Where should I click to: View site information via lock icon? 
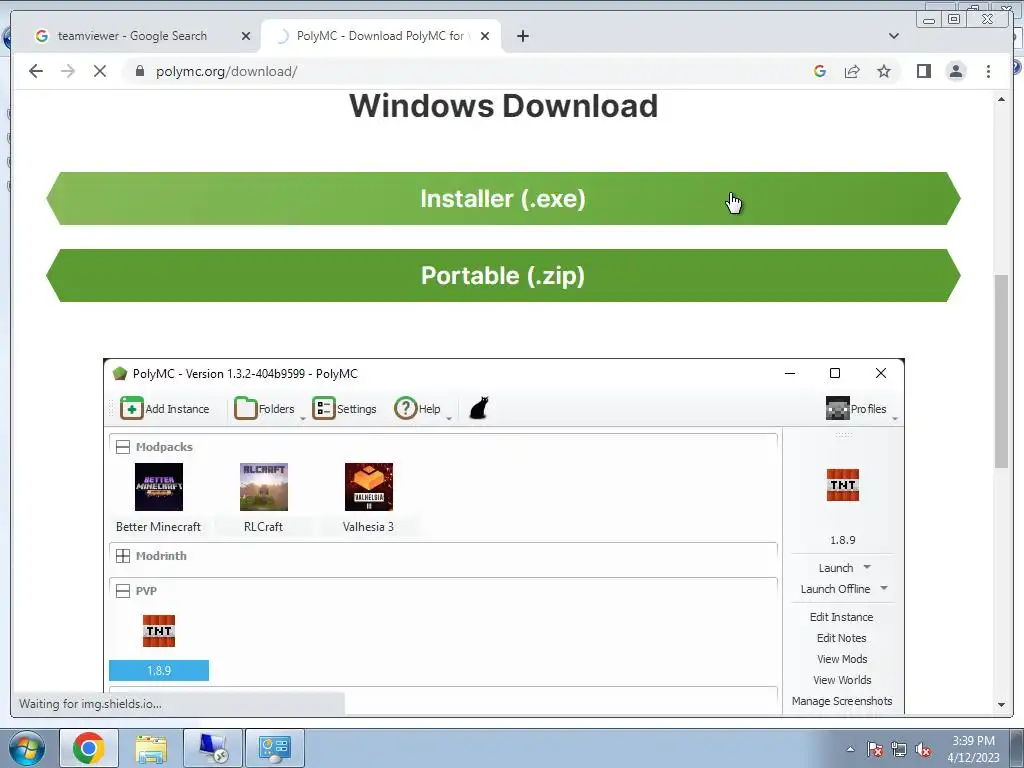tap(139, 71)
